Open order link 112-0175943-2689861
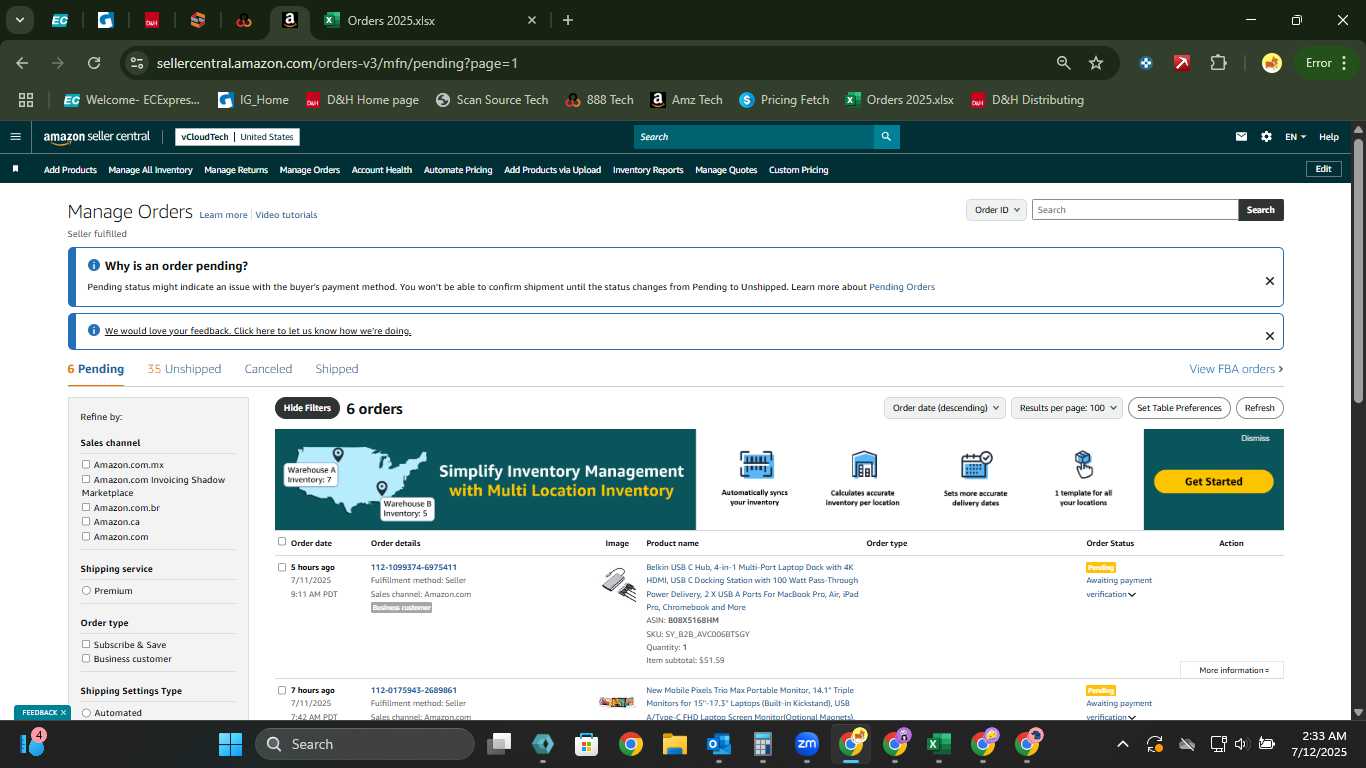 click(x=414, y=690)
